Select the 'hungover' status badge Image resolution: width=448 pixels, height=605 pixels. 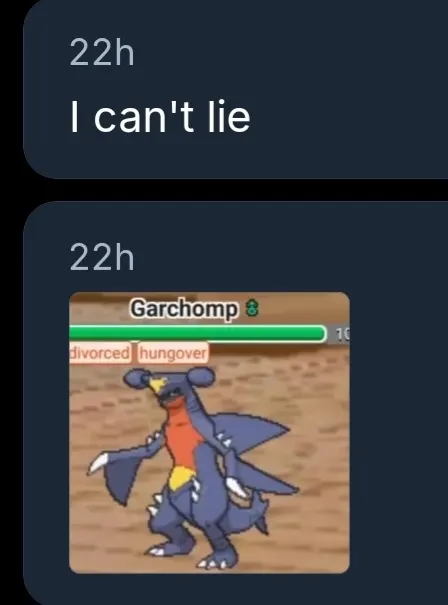pos(173,353)
